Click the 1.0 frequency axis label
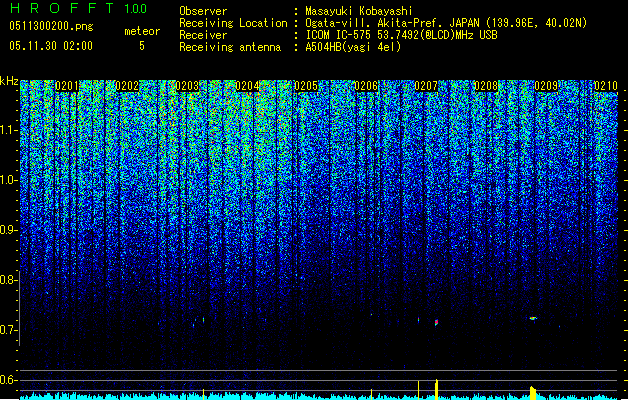This screenshot has height=400, width=629. [x=8, y=180]
